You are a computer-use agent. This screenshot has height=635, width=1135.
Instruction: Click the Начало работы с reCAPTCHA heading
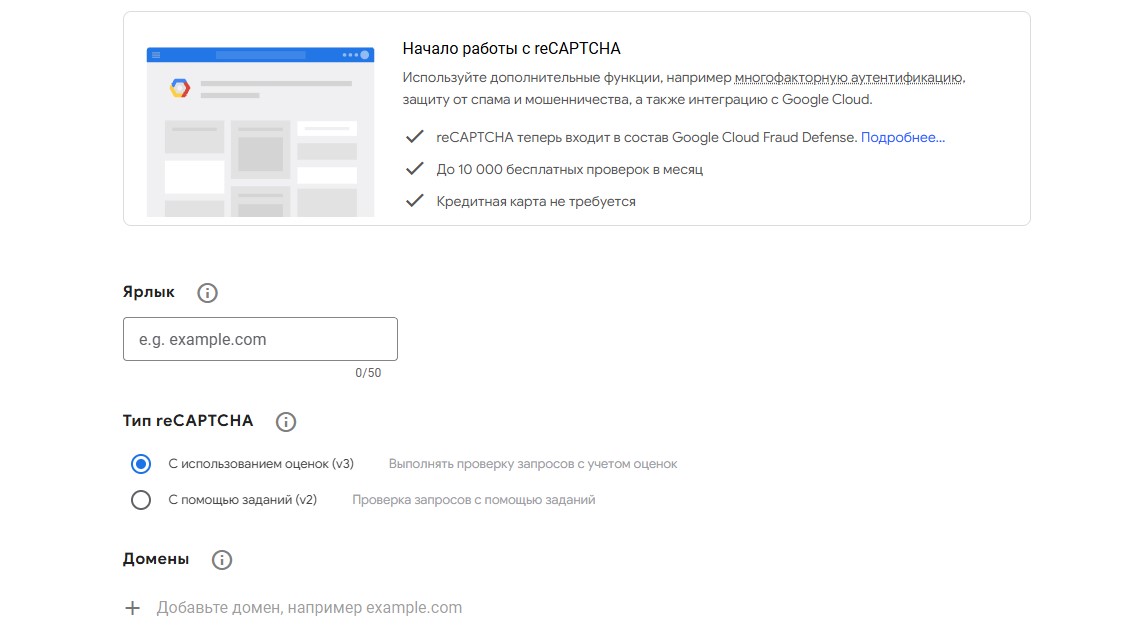pyautogui.click(x=512, y=49)
